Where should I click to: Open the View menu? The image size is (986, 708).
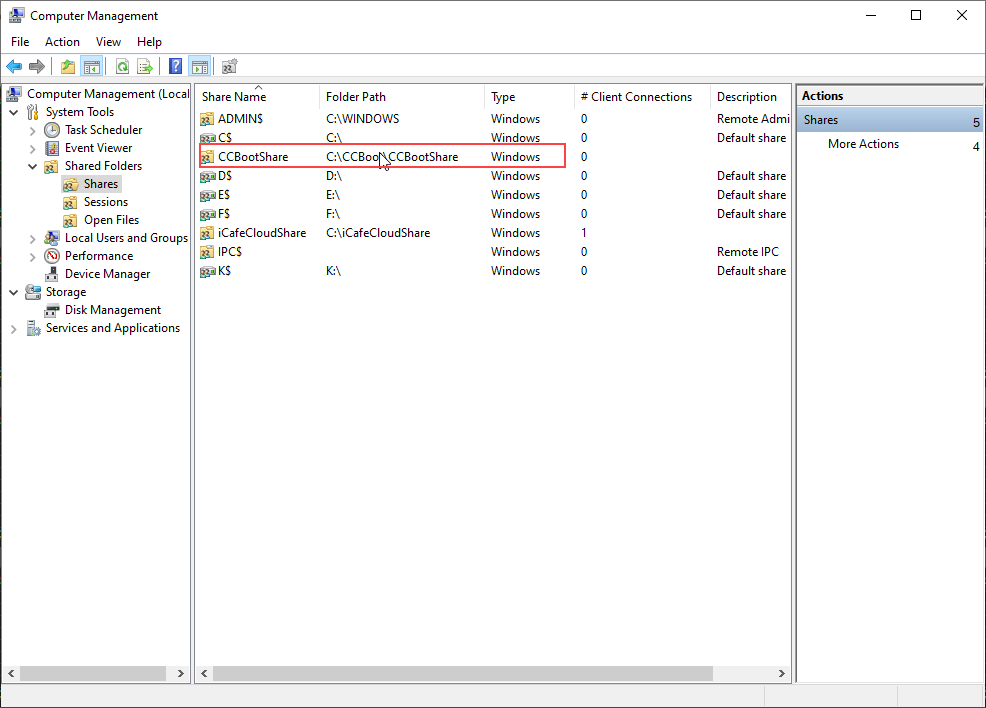coord(108,42)
